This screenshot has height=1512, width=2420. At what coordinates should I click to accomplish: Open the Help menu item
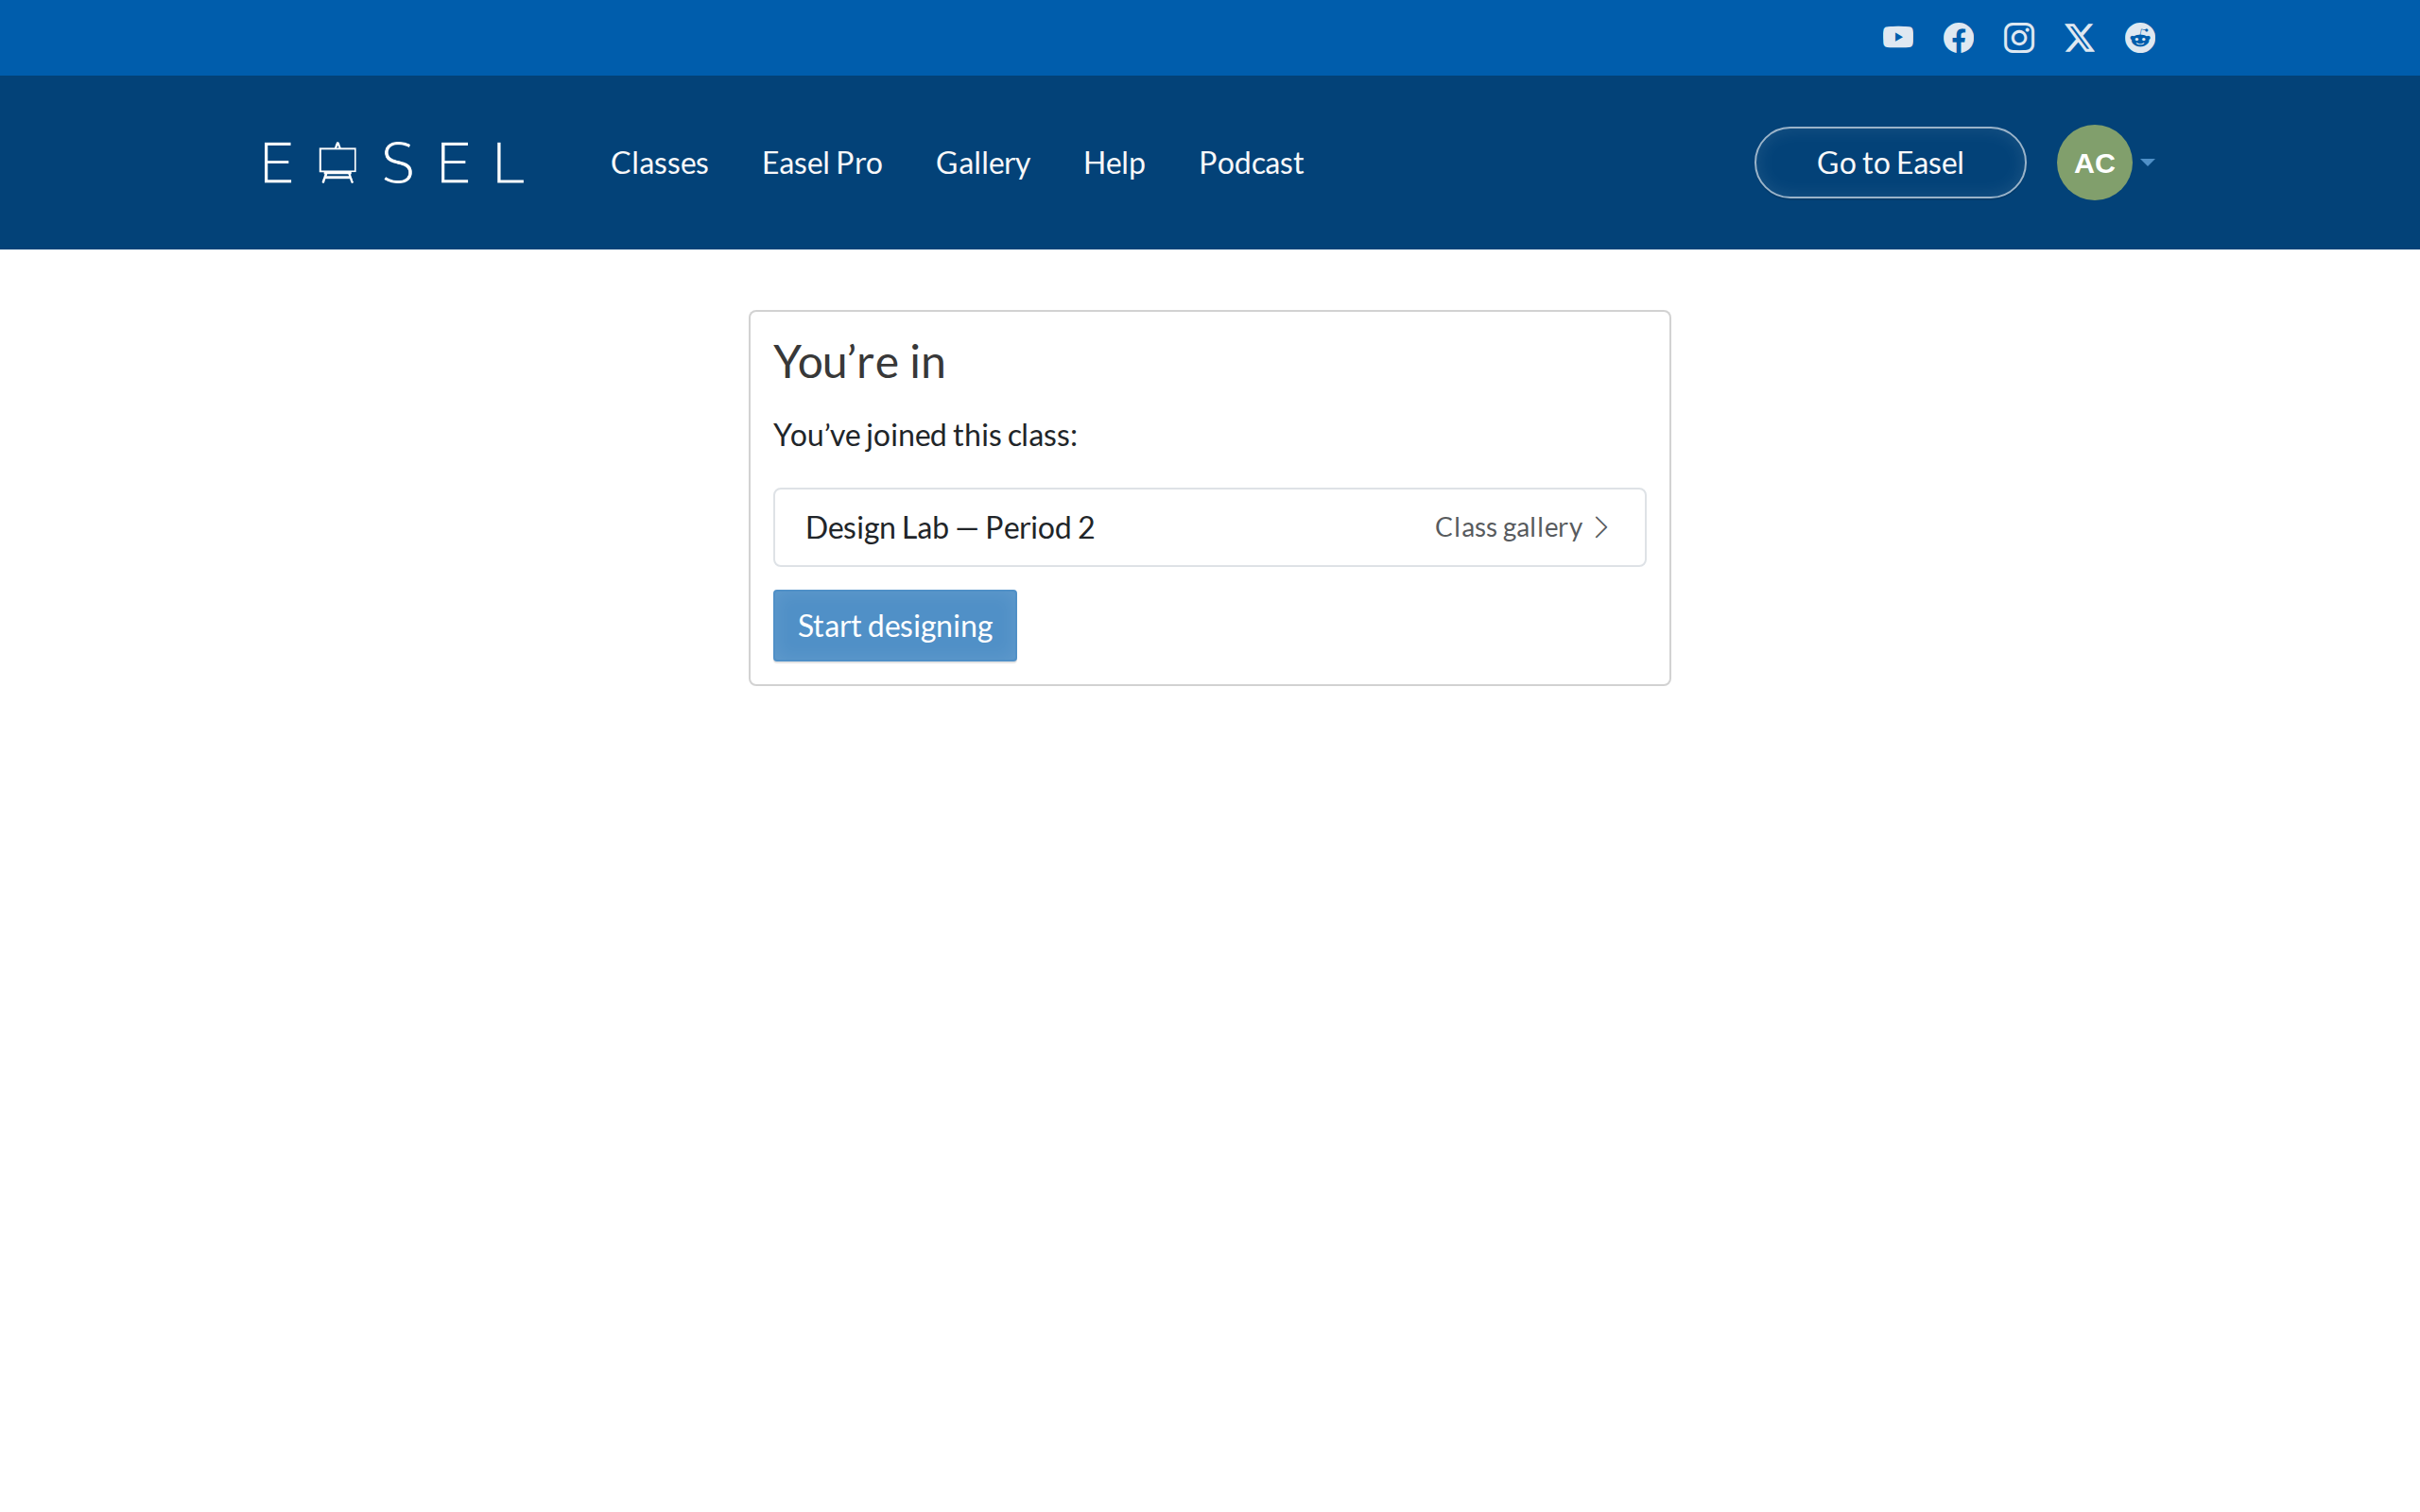pos(1114,163)
